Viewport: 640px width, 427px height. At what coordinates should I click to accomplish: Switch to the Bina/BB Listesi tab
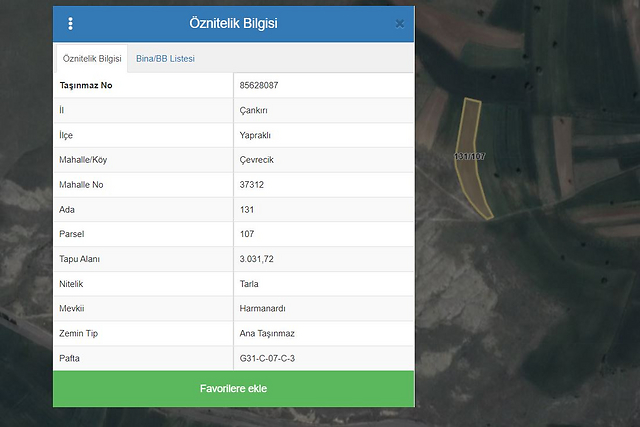pos(165,59)
